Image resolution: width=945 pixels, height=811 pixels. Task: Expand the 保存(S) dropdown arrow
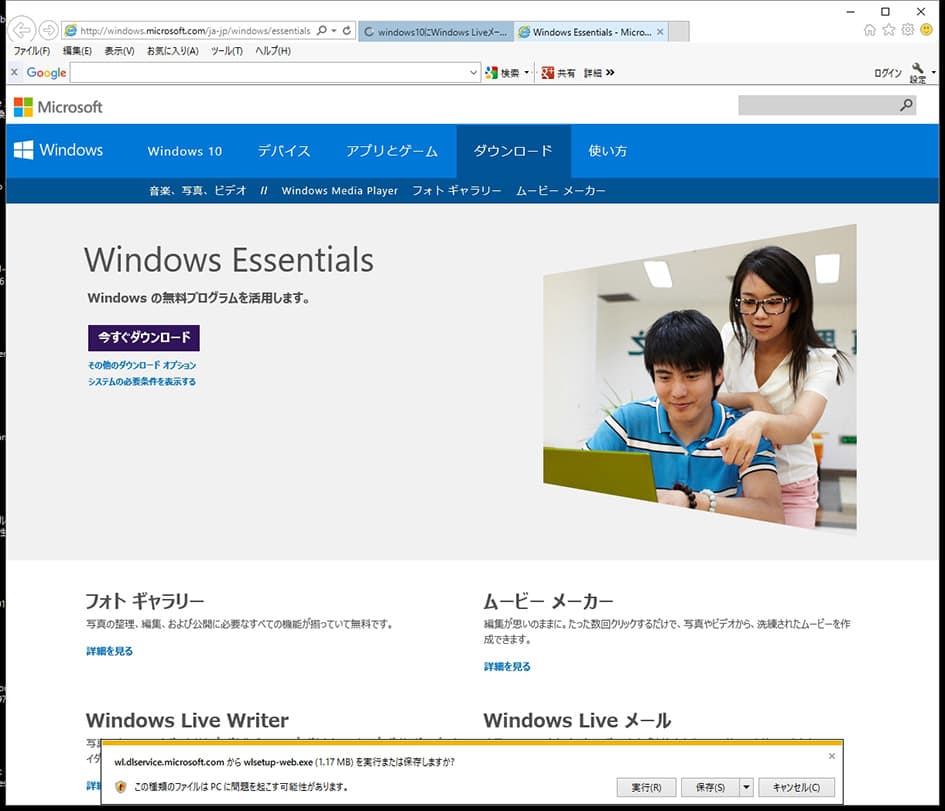746,787
